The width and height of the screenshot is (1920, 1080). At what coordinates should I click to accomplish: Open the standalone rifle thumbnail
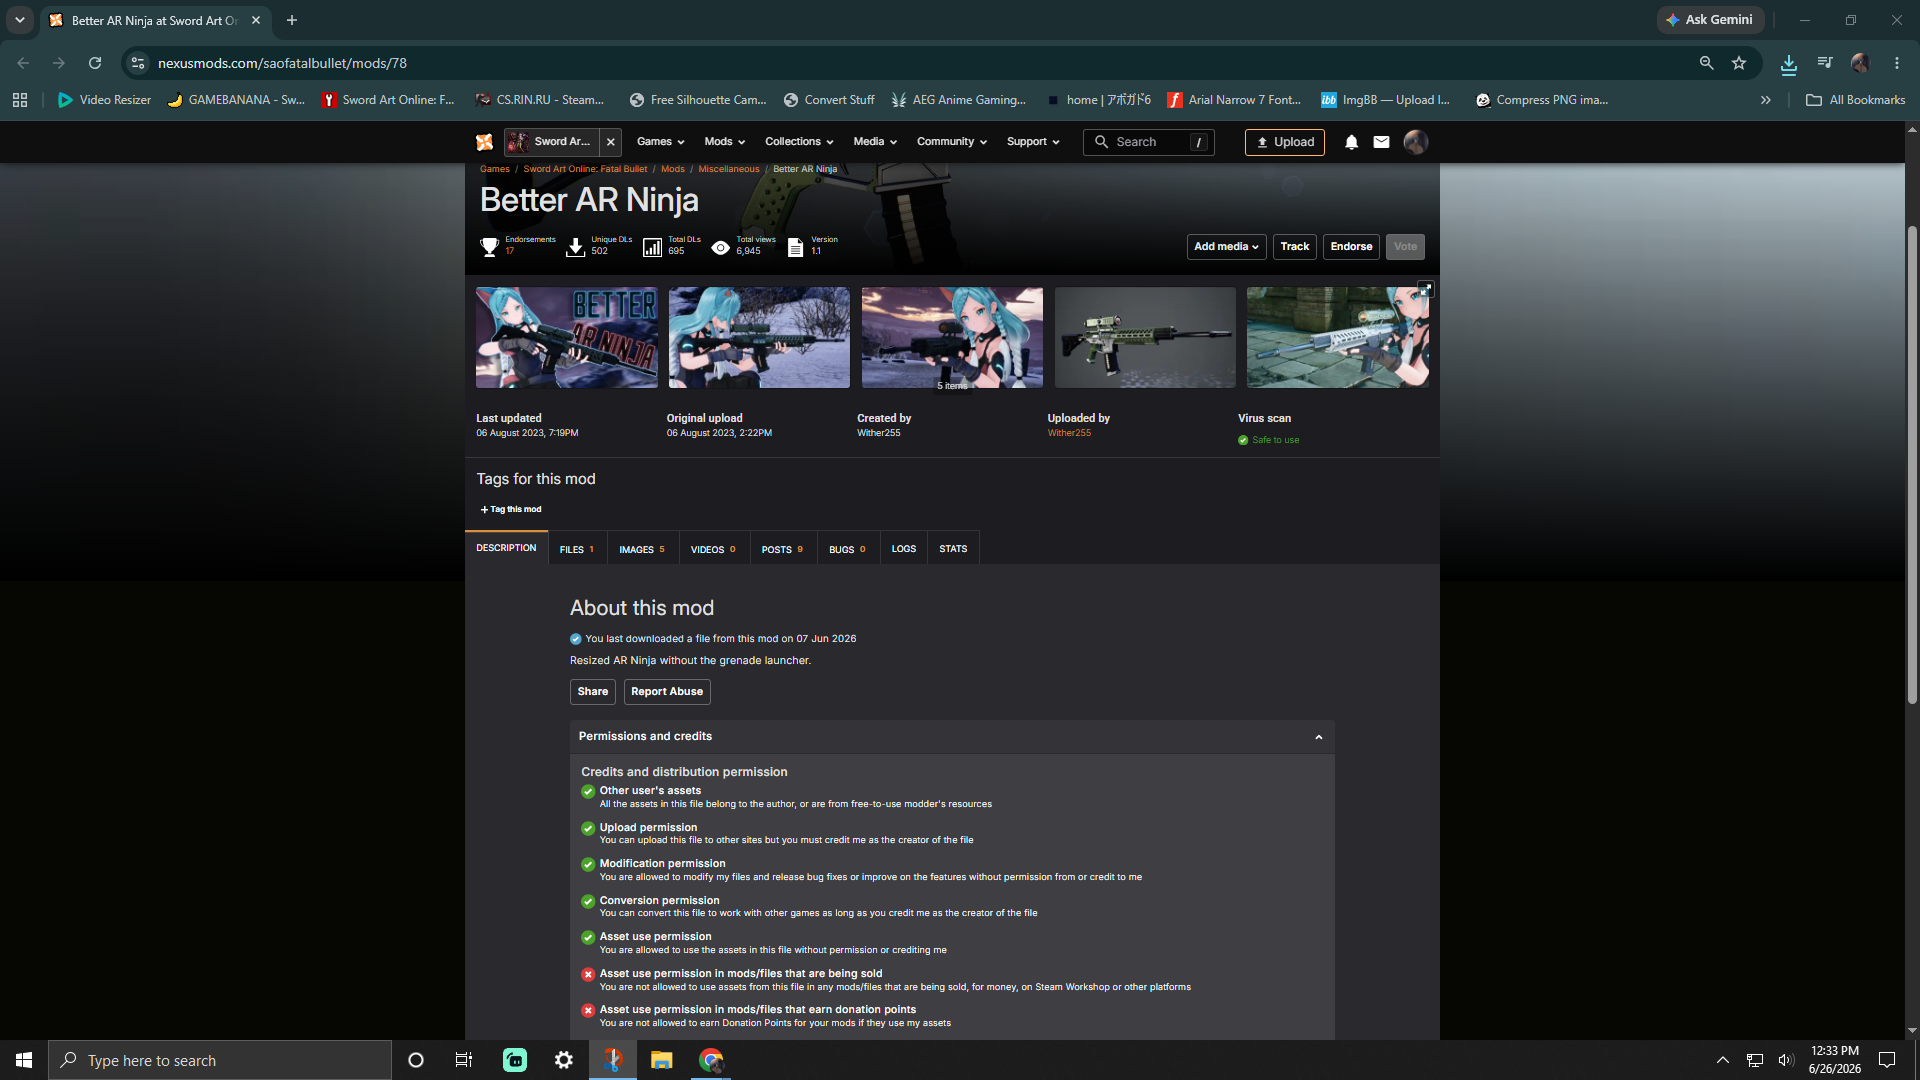[1145, 338]
